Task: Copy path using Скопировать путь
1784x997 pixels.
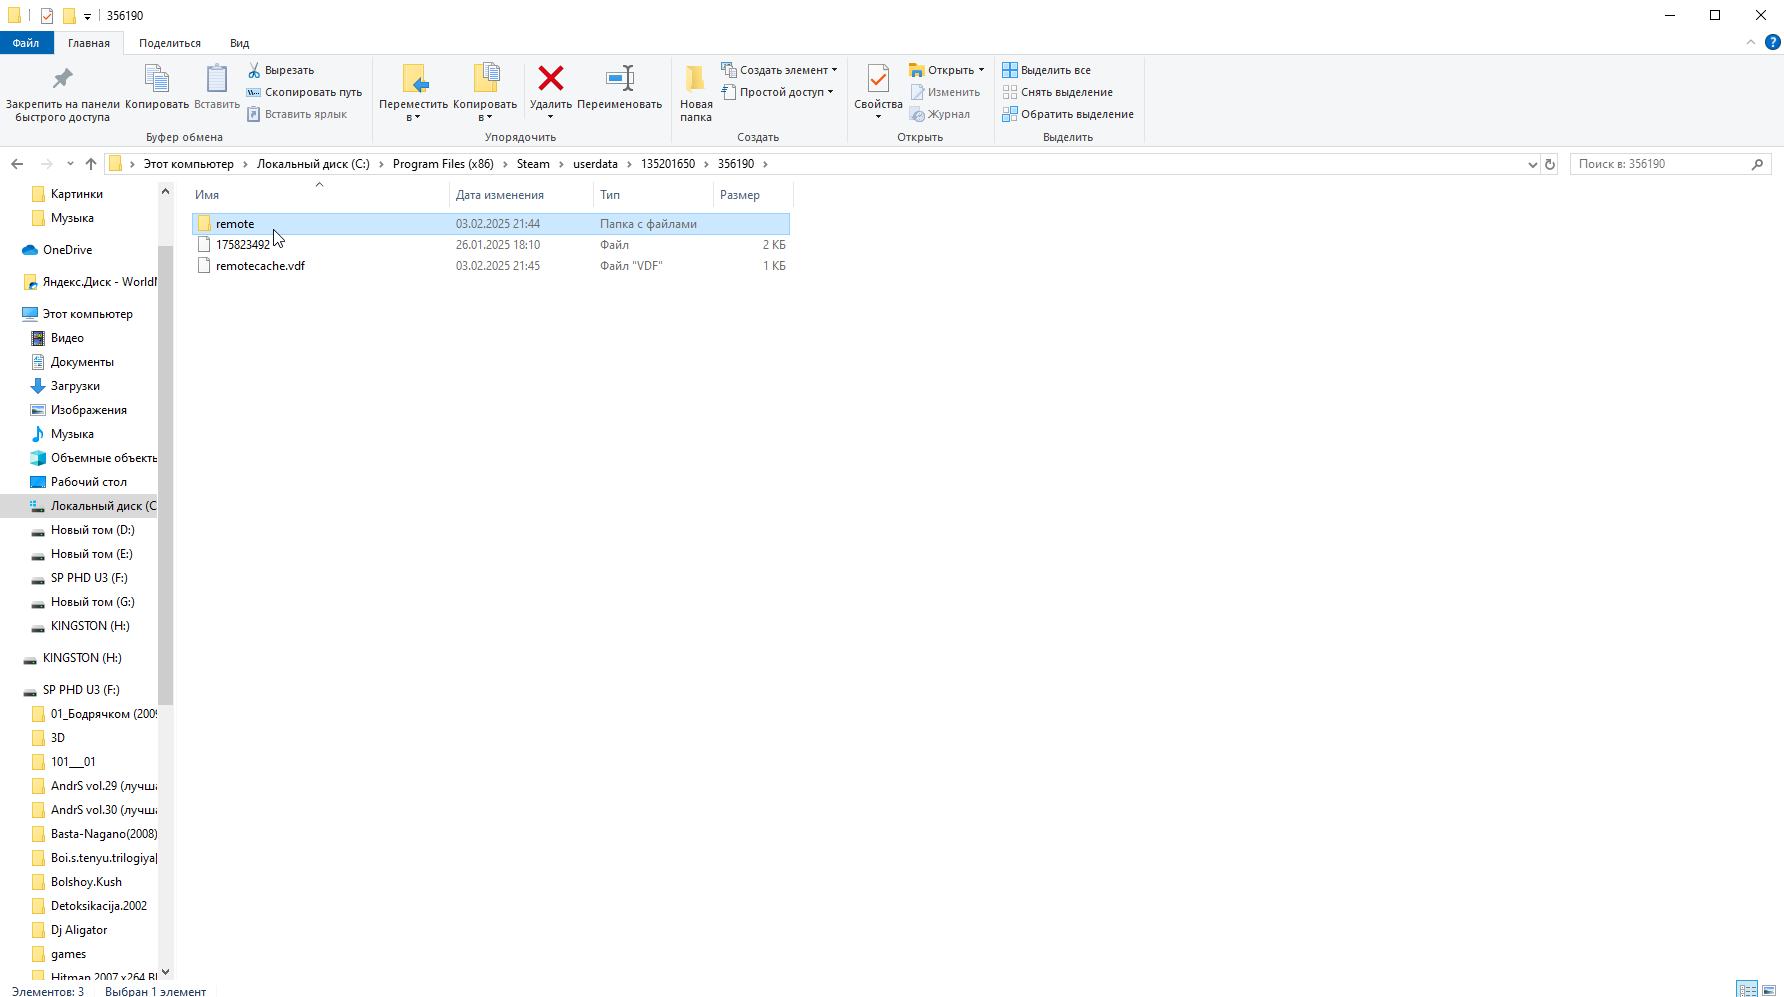Action: click(x=304, y=92)
